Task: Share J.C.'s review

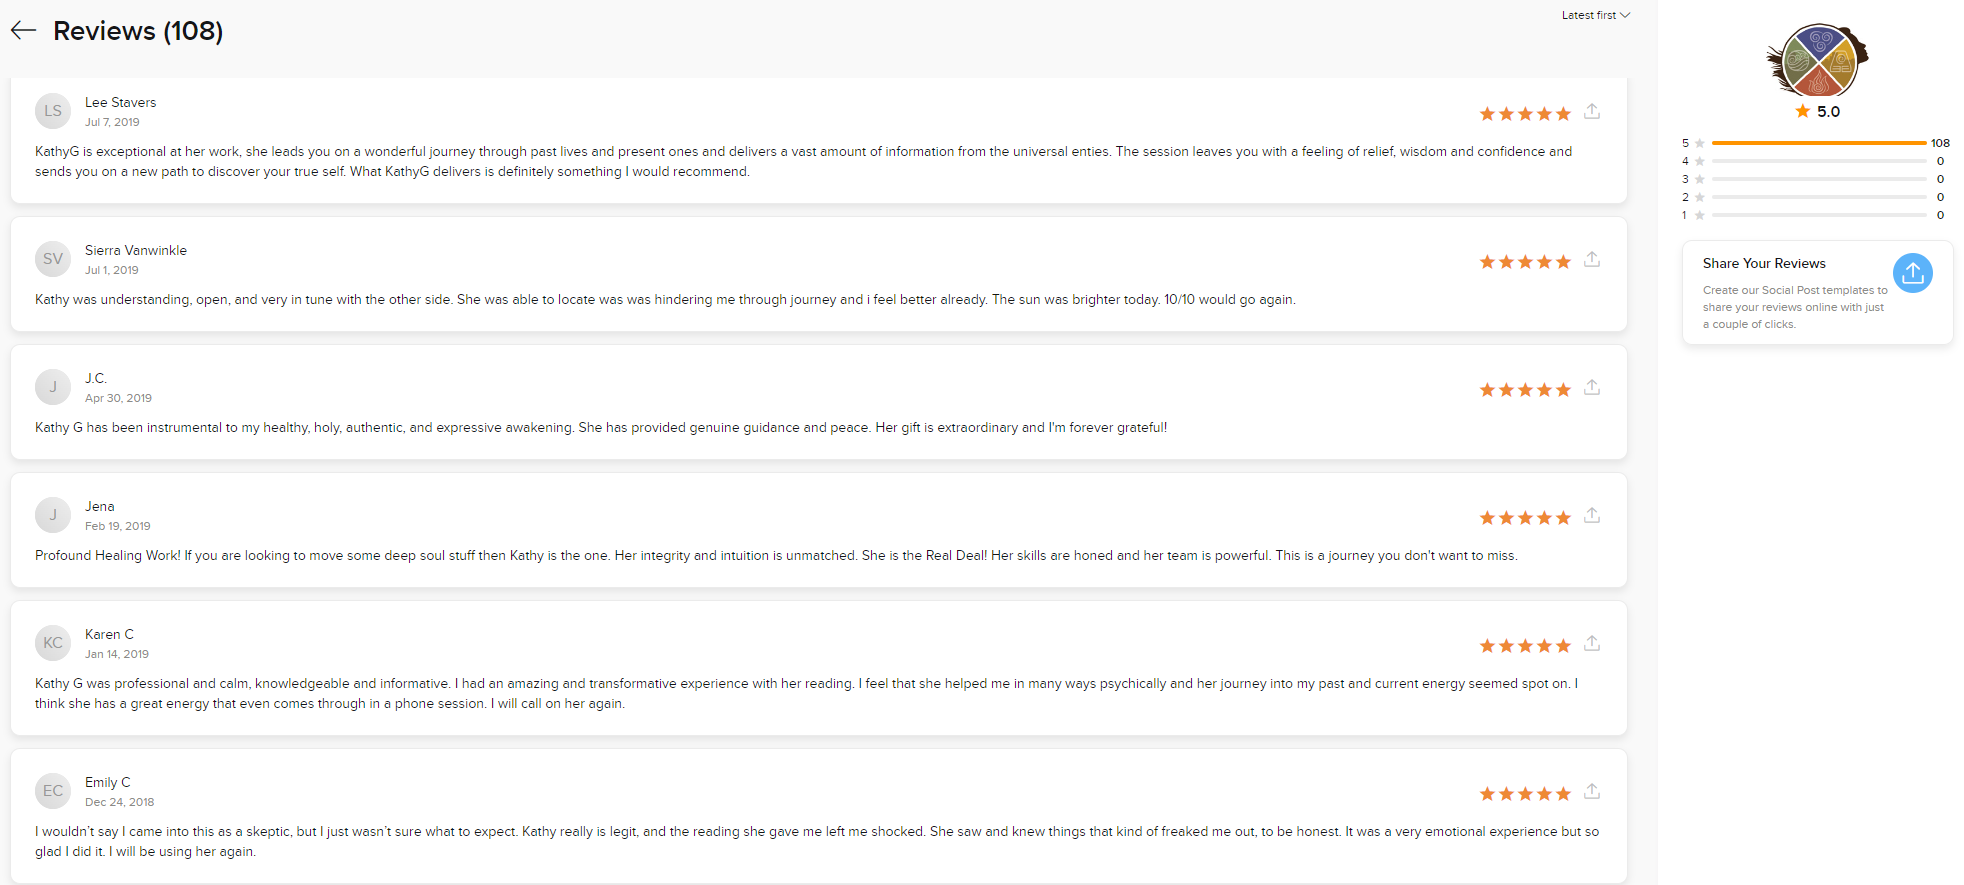Action: coord(1592,387)
